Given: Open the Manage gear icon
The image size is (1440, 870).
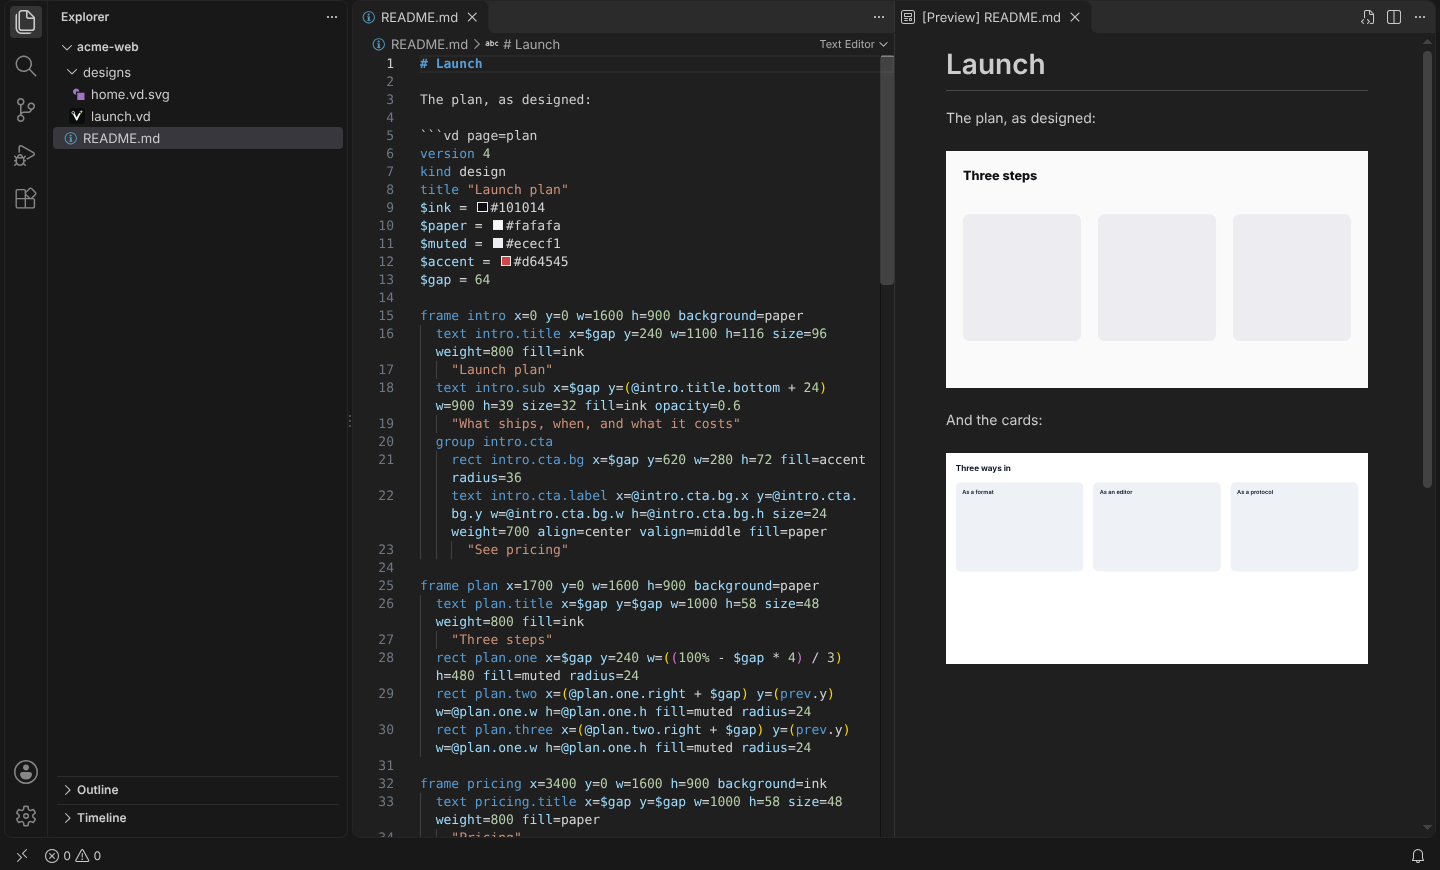Looking at the screenshot, I should click(x=26, y=816).
